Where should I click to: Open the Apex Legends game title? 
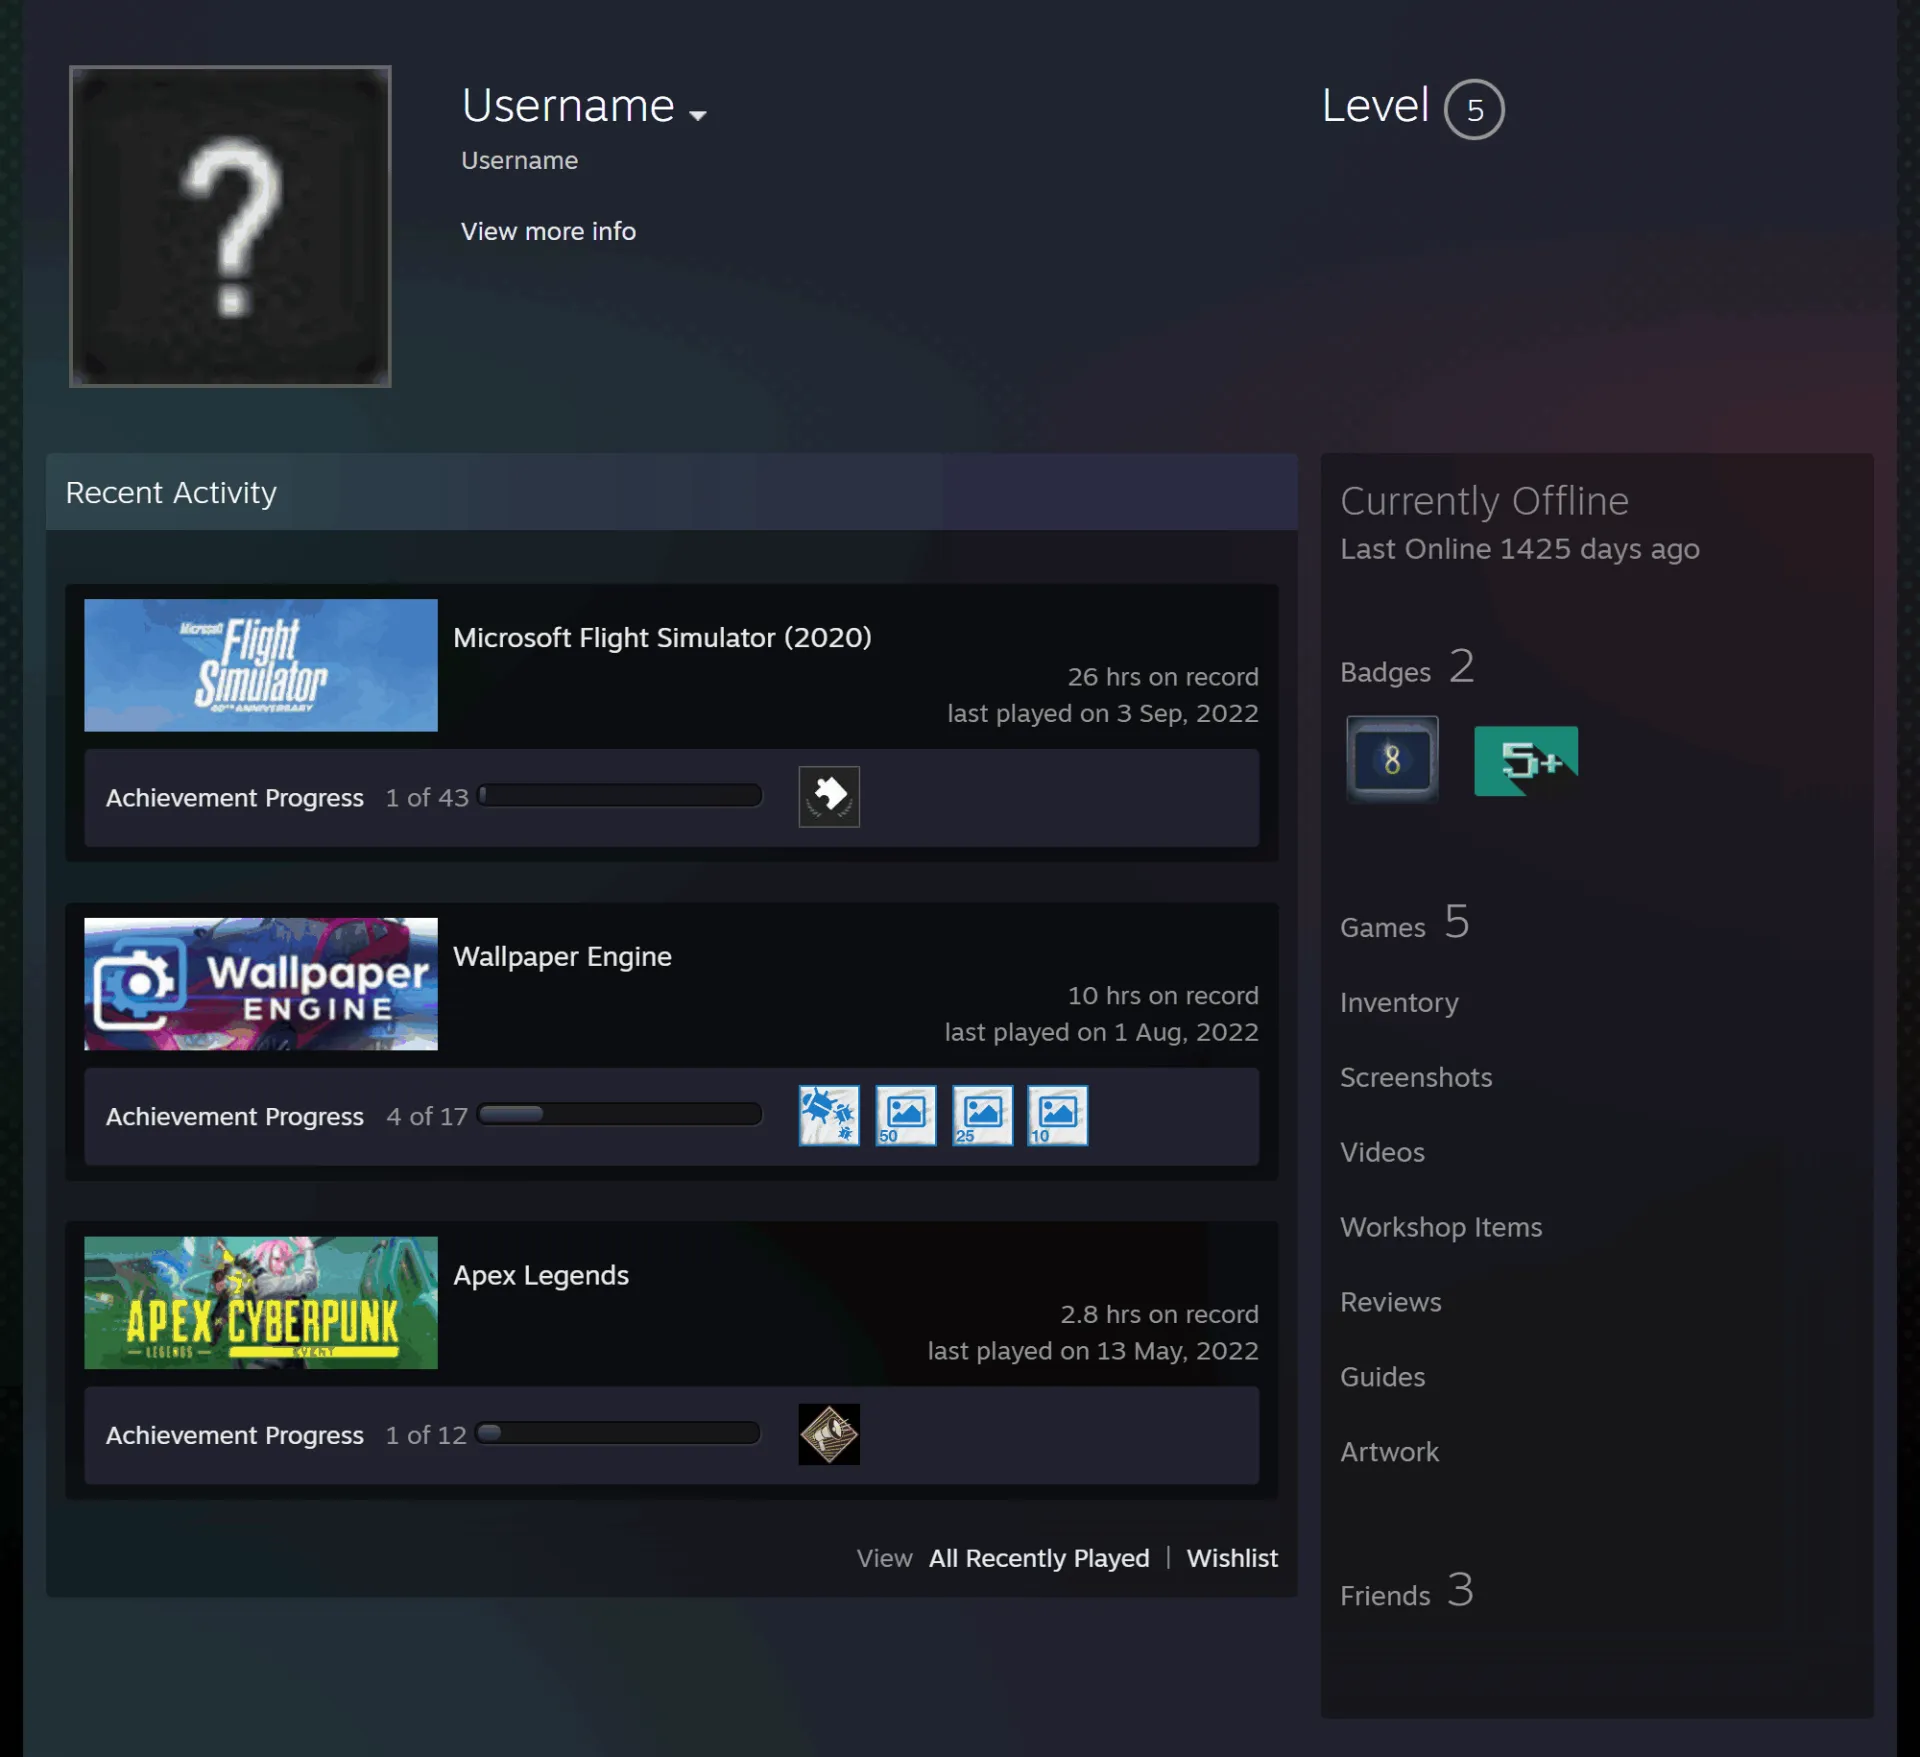[x=541, y=1275]
